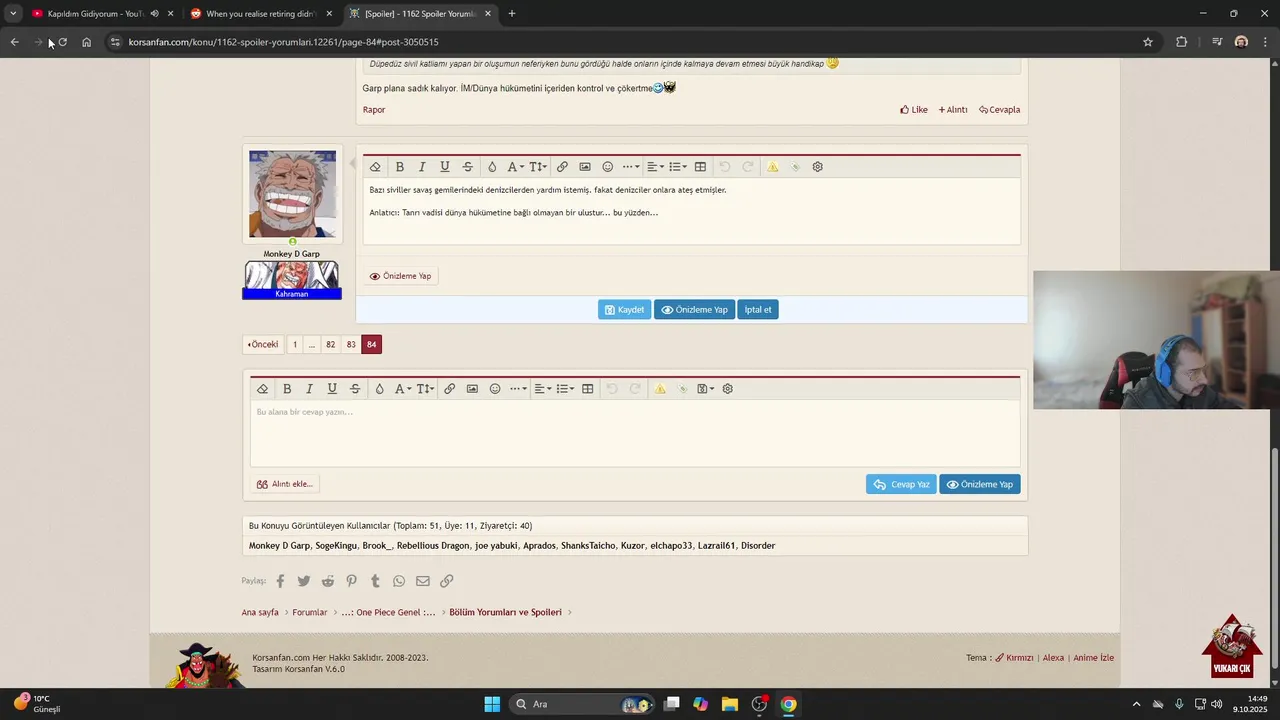
Task: Click Cevapla reply link on post
Action: [x=1000, y=110]
